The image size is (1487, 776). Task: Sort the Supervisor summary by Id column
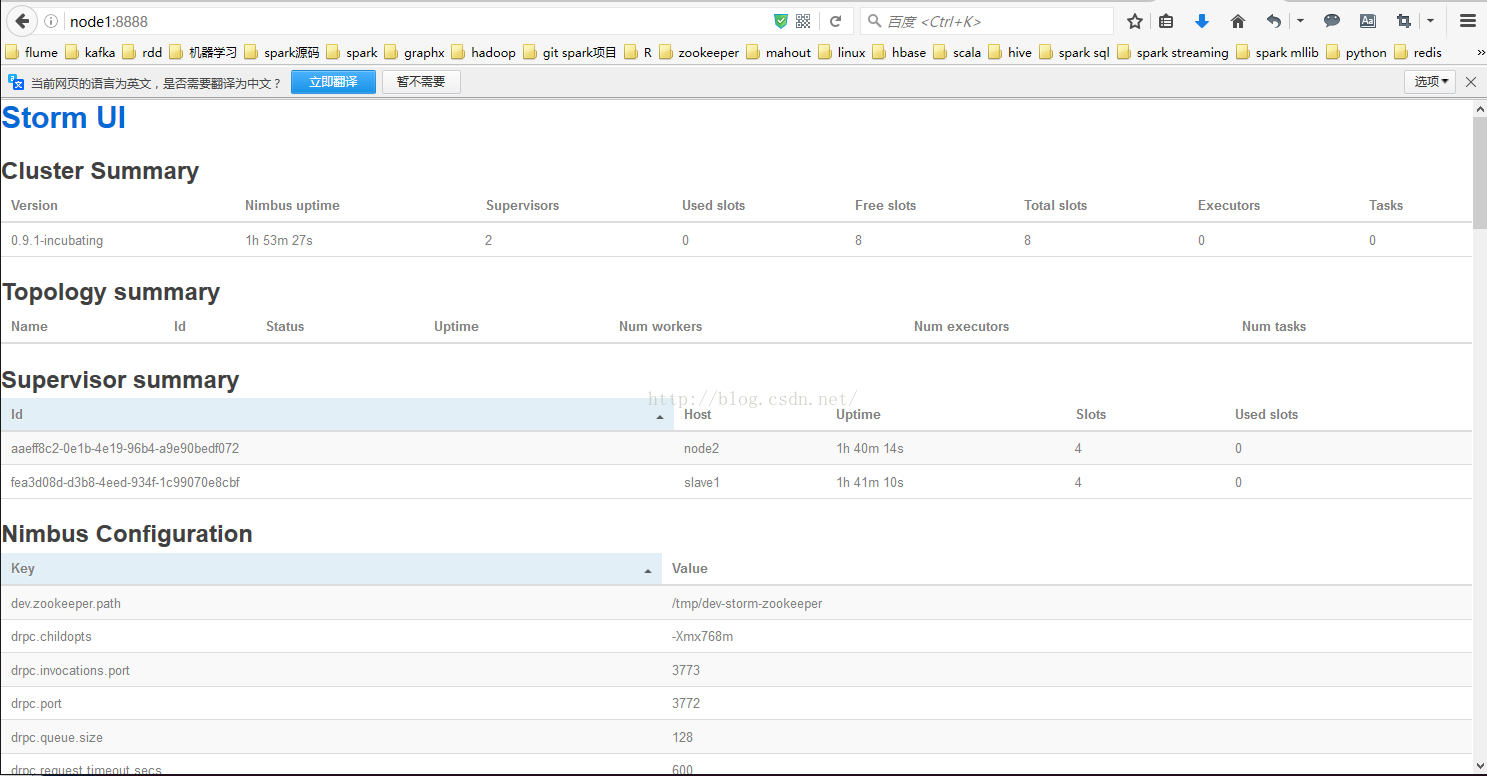point(336,415)
